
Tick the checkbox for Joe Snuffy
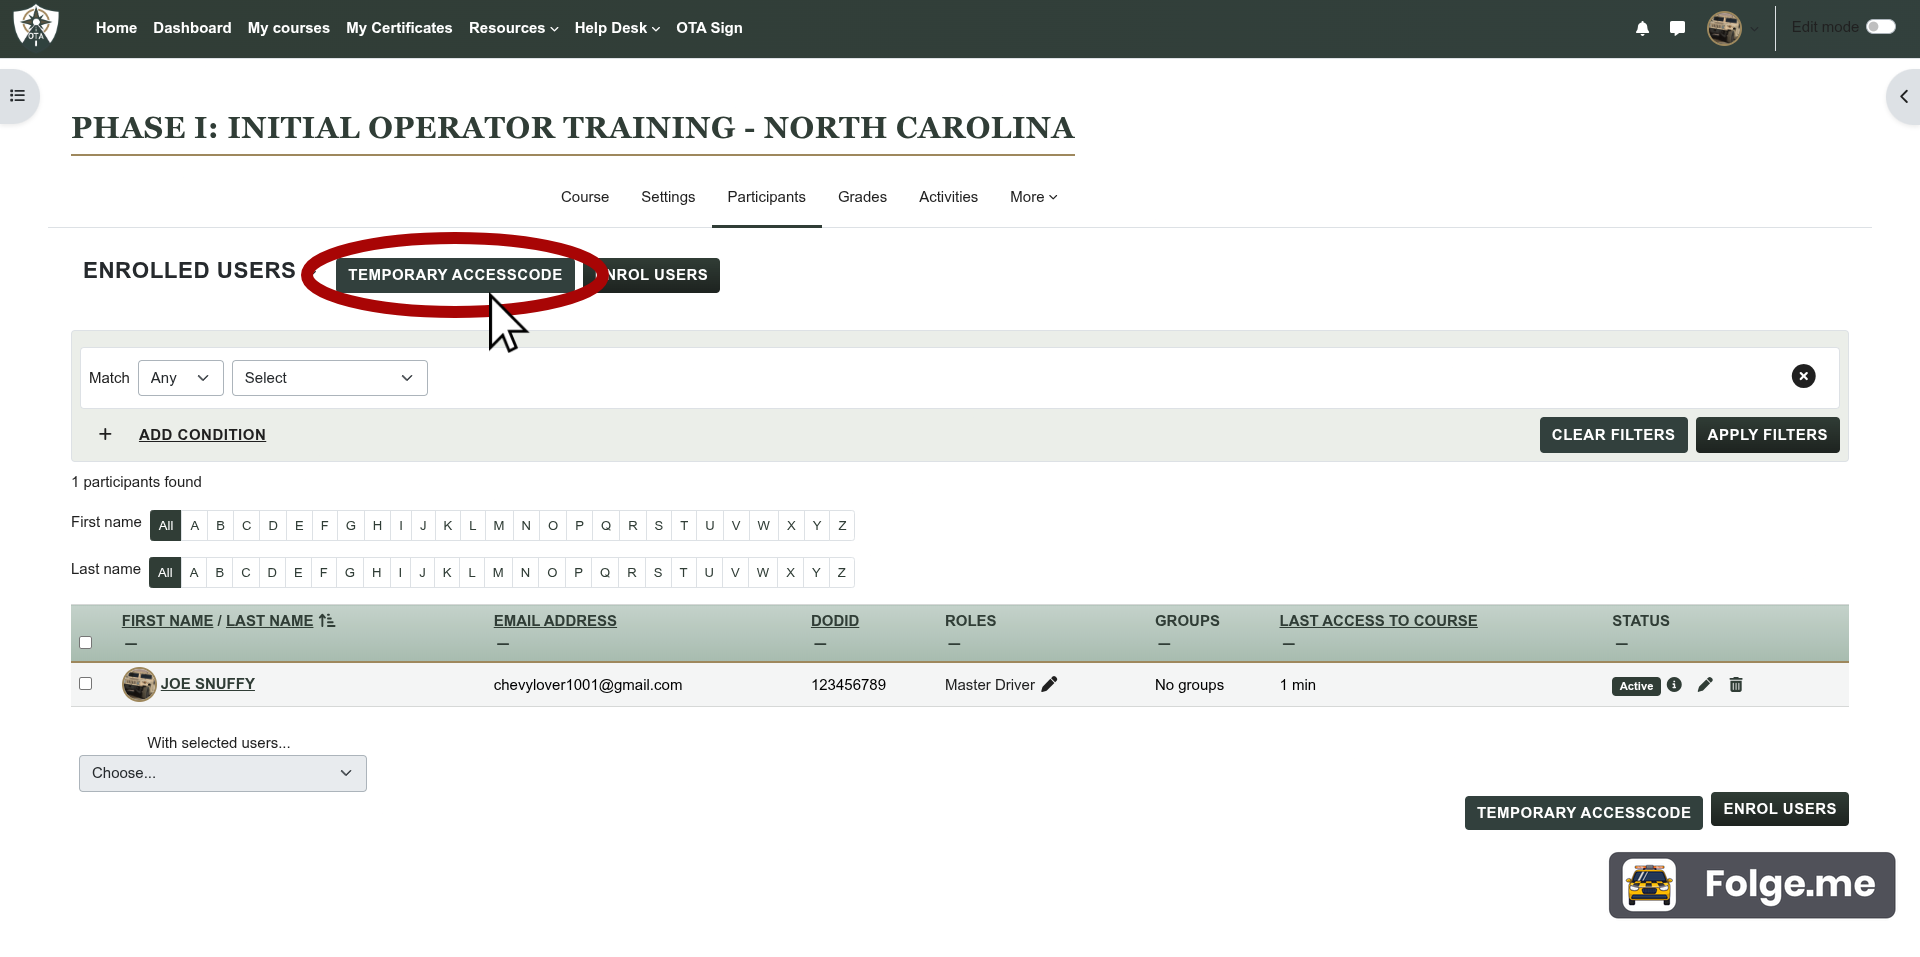86,684
